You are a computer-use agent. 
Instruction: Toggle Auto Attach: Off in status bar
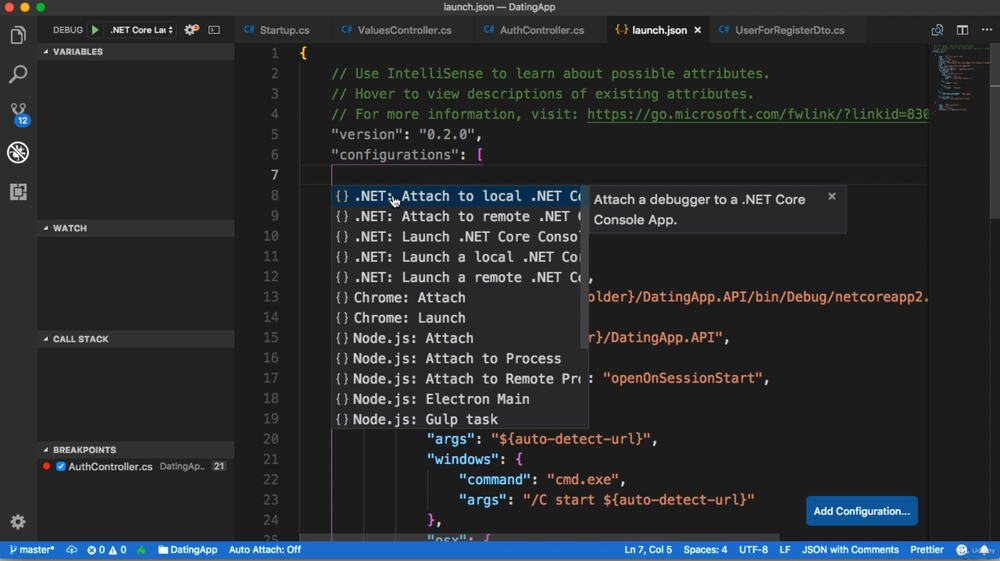(x=265, y=550)
